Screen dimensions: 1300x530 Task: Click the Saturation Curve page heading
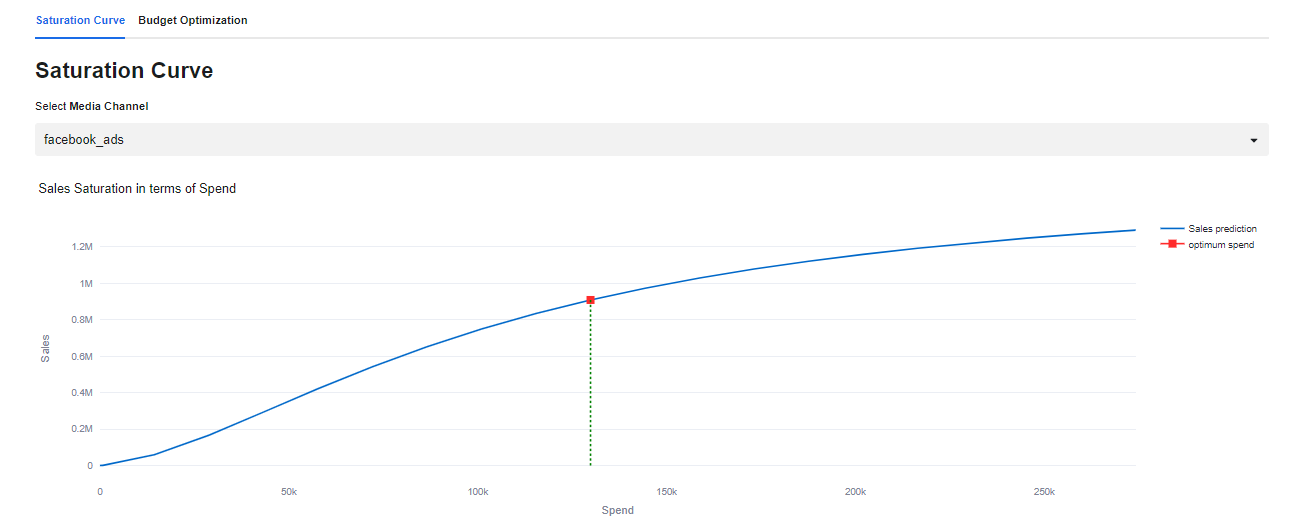pos(124,70)
